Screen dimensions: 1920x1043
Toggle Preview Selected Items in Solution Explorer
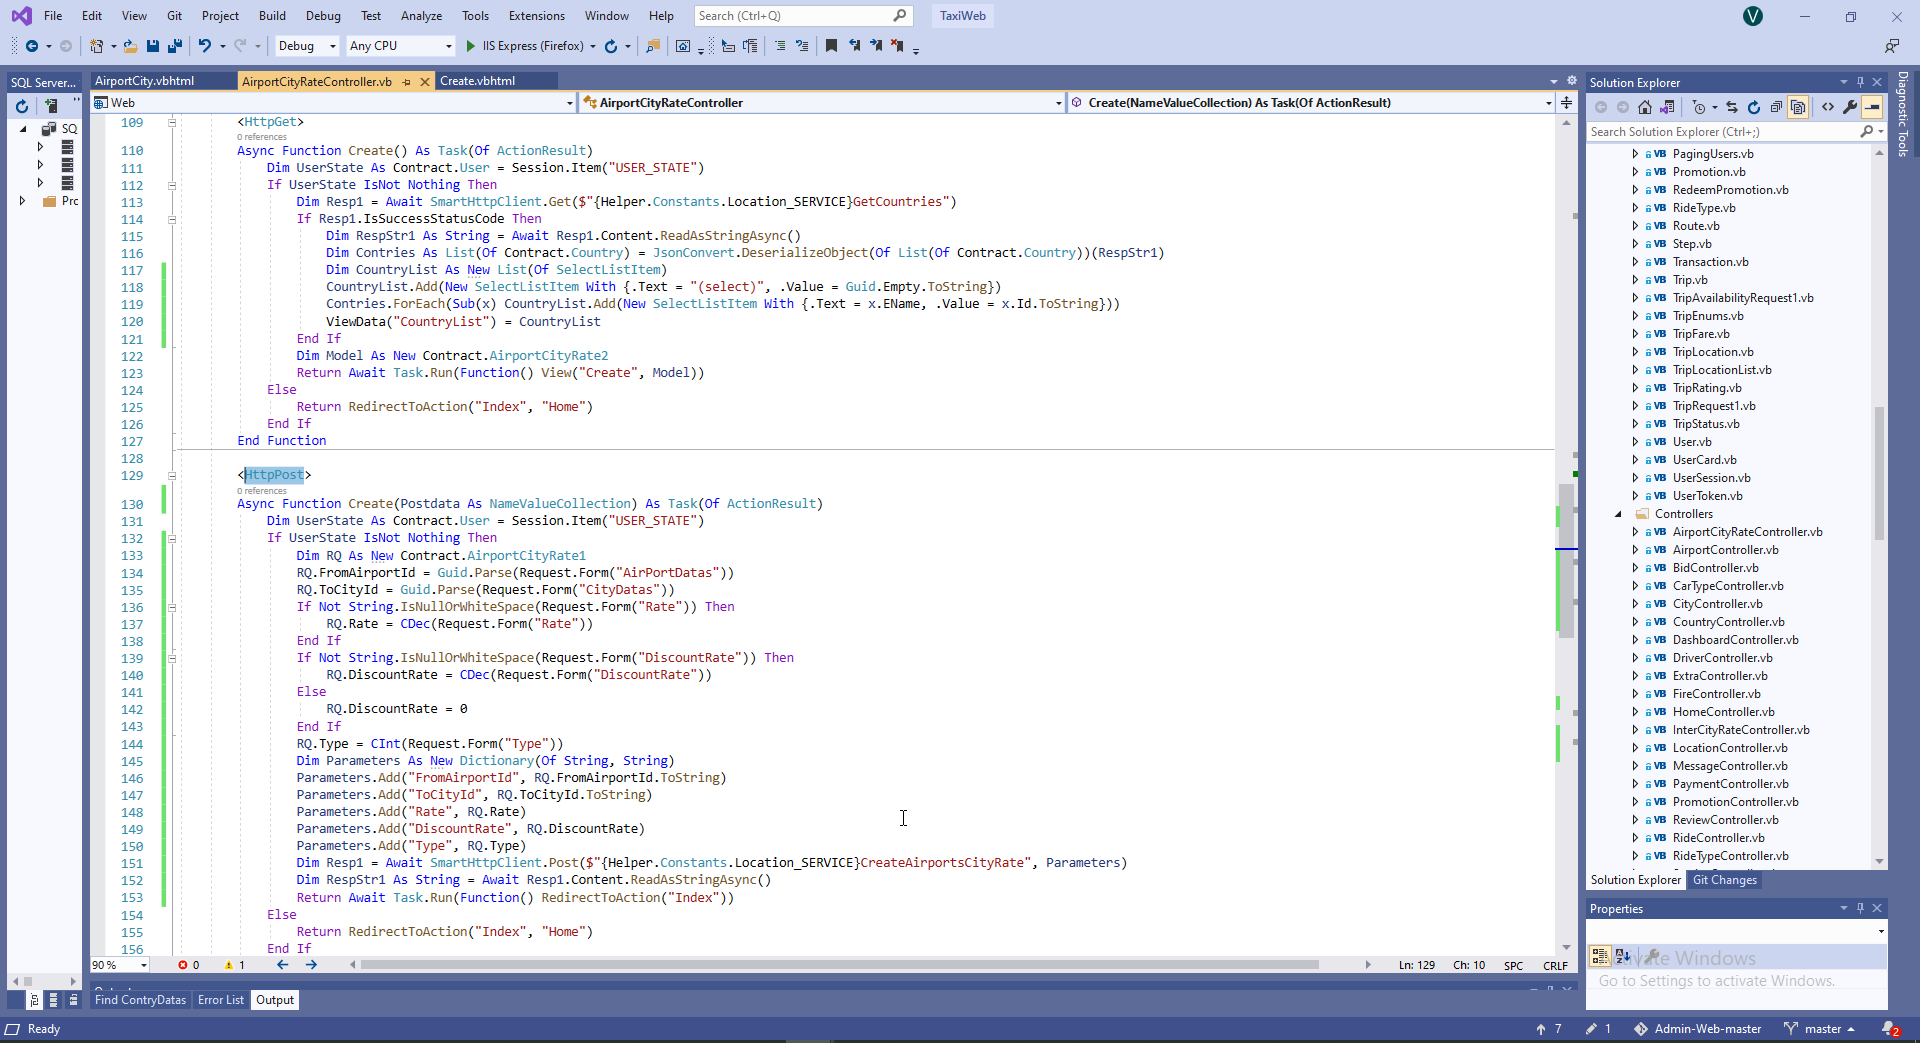1872,107
